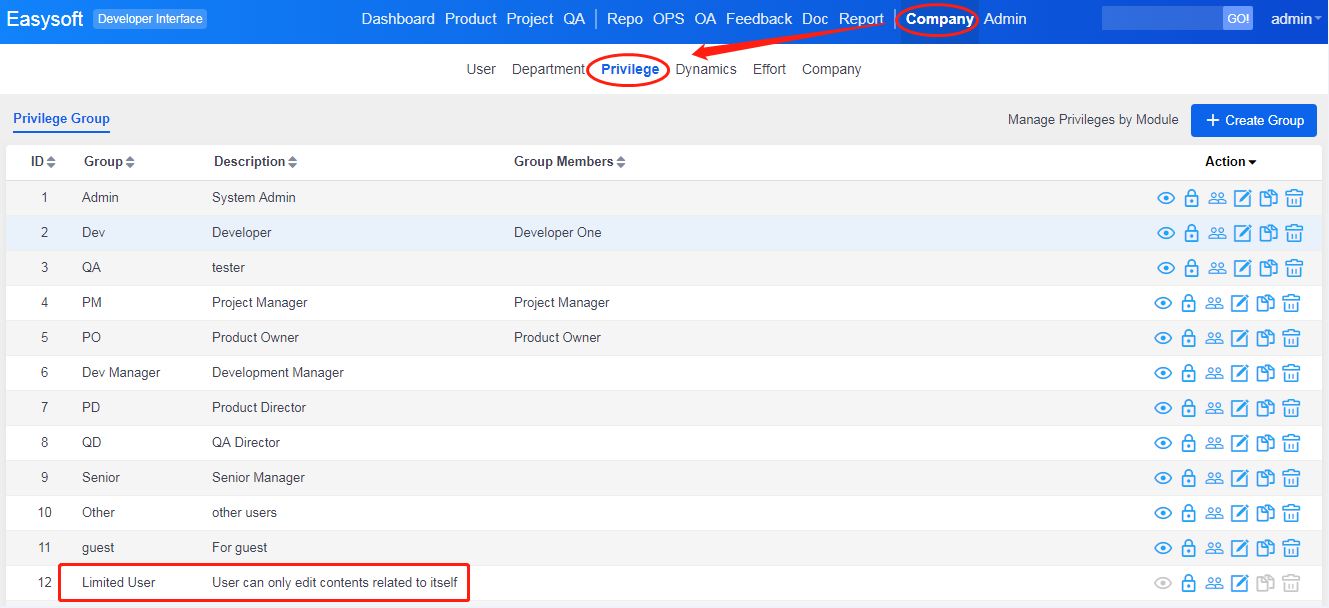Edit the PM group via pencil icon
The image size is (1329, 608).
tap(1240, 303)
